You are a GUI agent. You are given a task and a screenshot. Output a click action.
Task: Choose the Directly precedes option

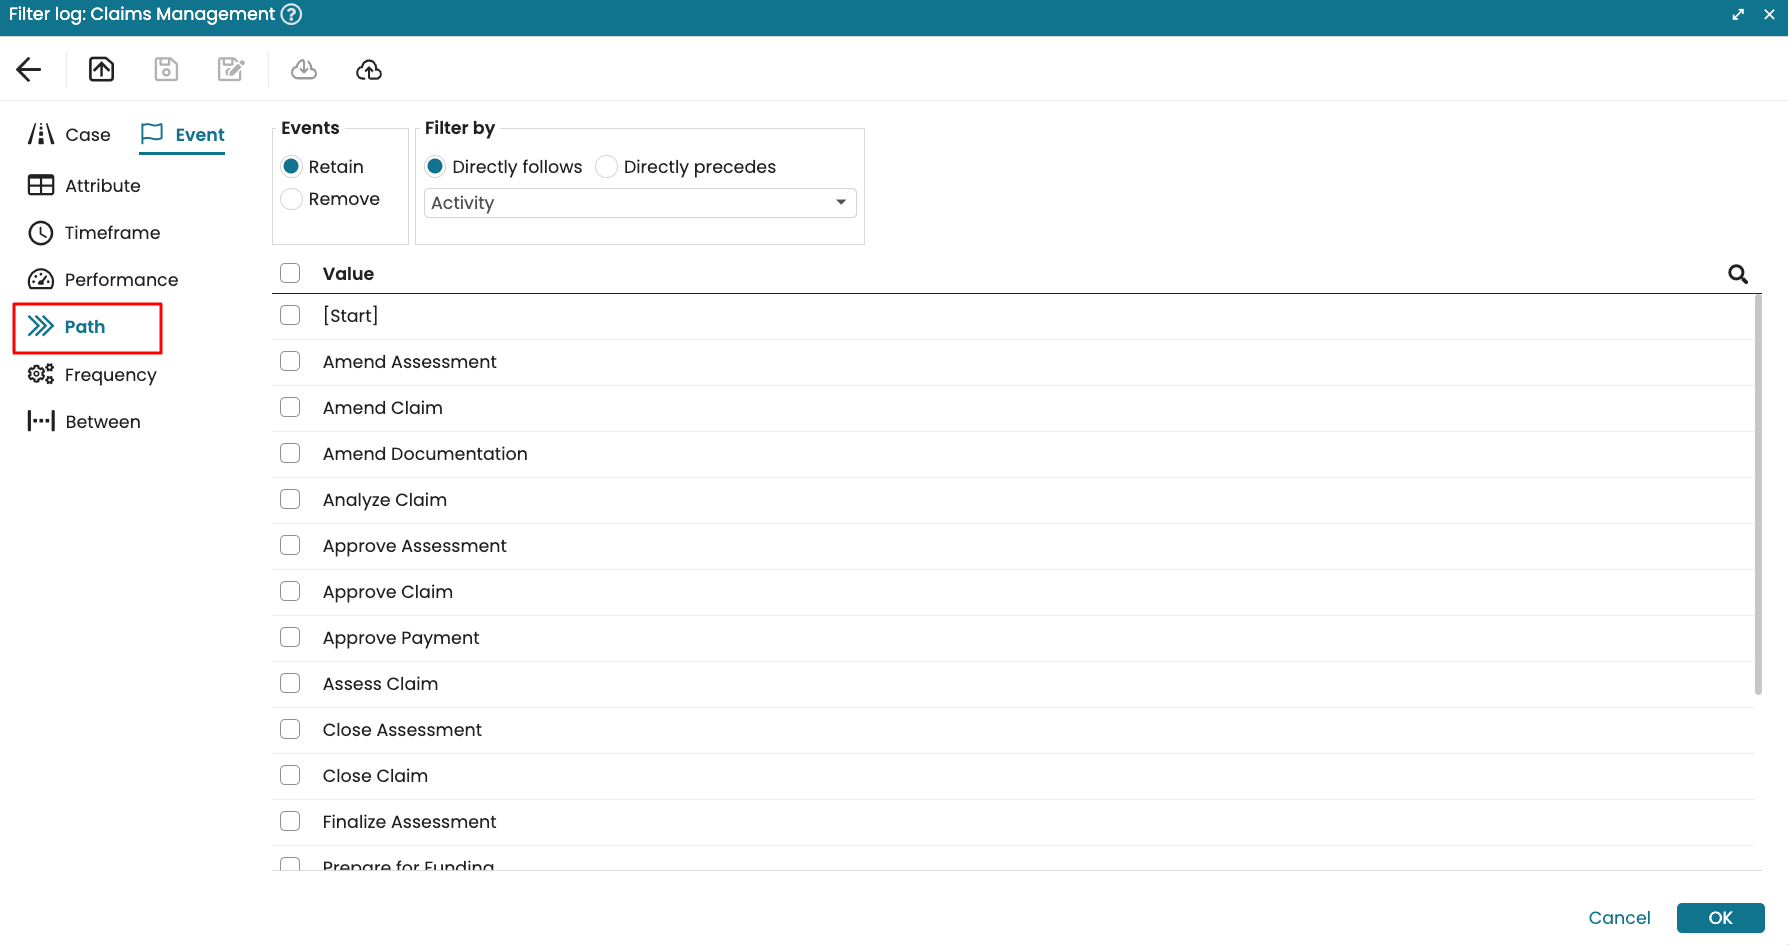pyautogui.click(x=606, y=167)
